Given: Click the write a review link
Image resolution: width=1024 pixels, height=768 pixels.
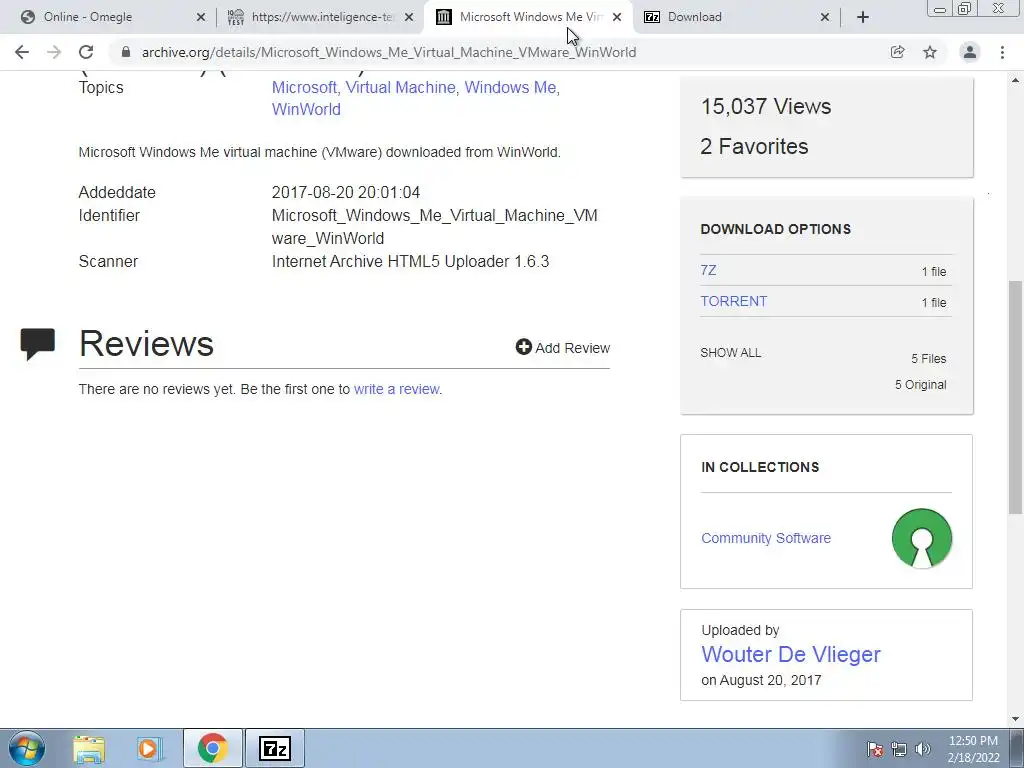Looking at the screenshot, I should coord(396,389).
